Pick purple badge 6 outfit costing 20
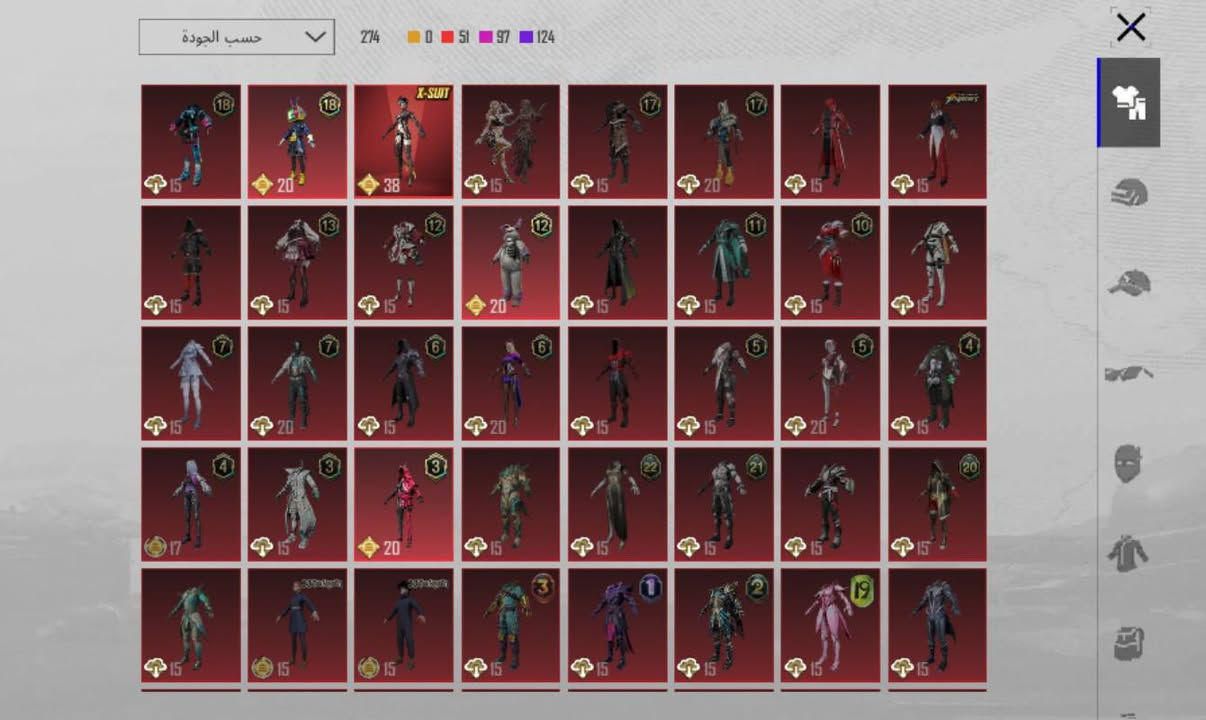1206x720 pixels. pyautogui.click(x=511, y=383)
